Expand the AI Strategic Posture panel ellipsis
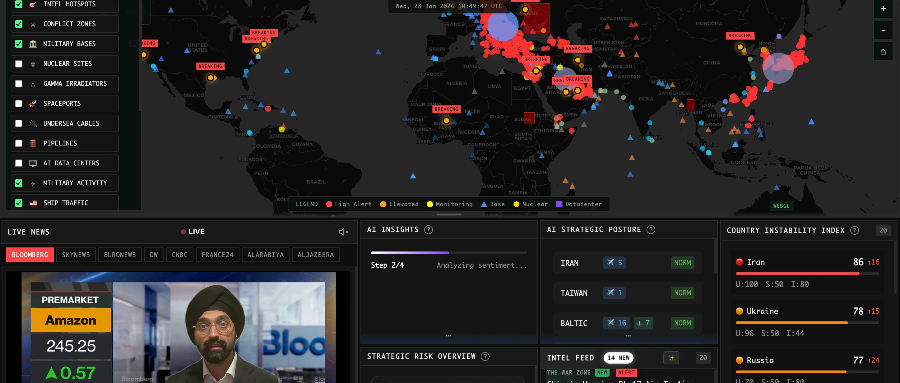 pyautogui.click(x=628, y=336)
